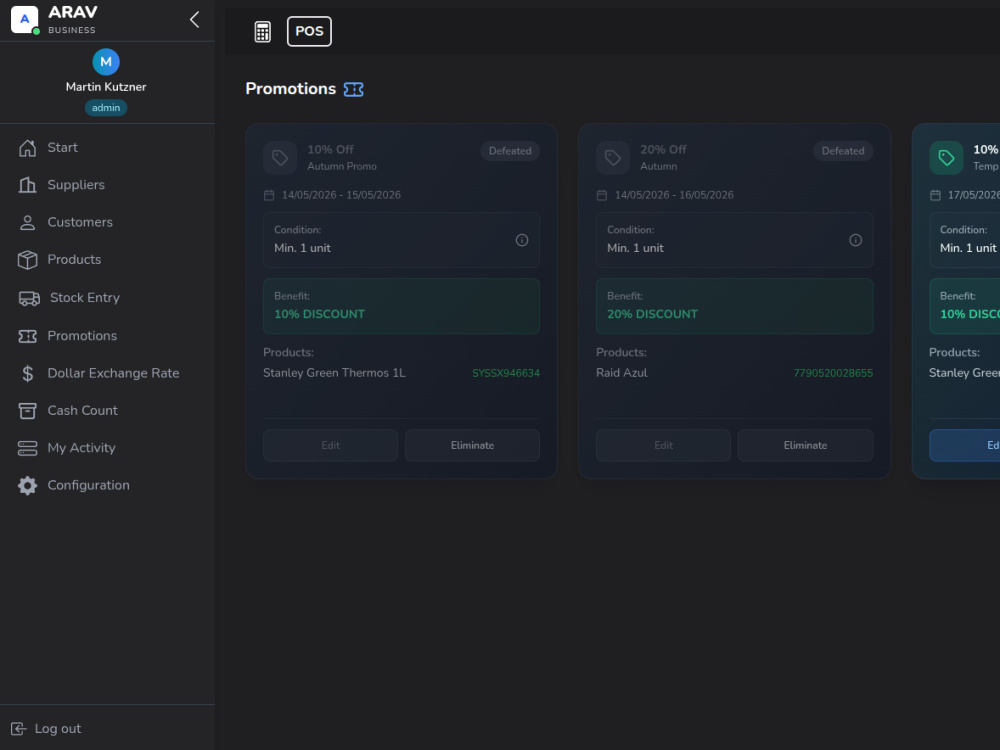Click the calendar icon next to 14/05/2026 - 15/05/2026
This screenshot has height=750, width=1000.
tap(269, 195)
